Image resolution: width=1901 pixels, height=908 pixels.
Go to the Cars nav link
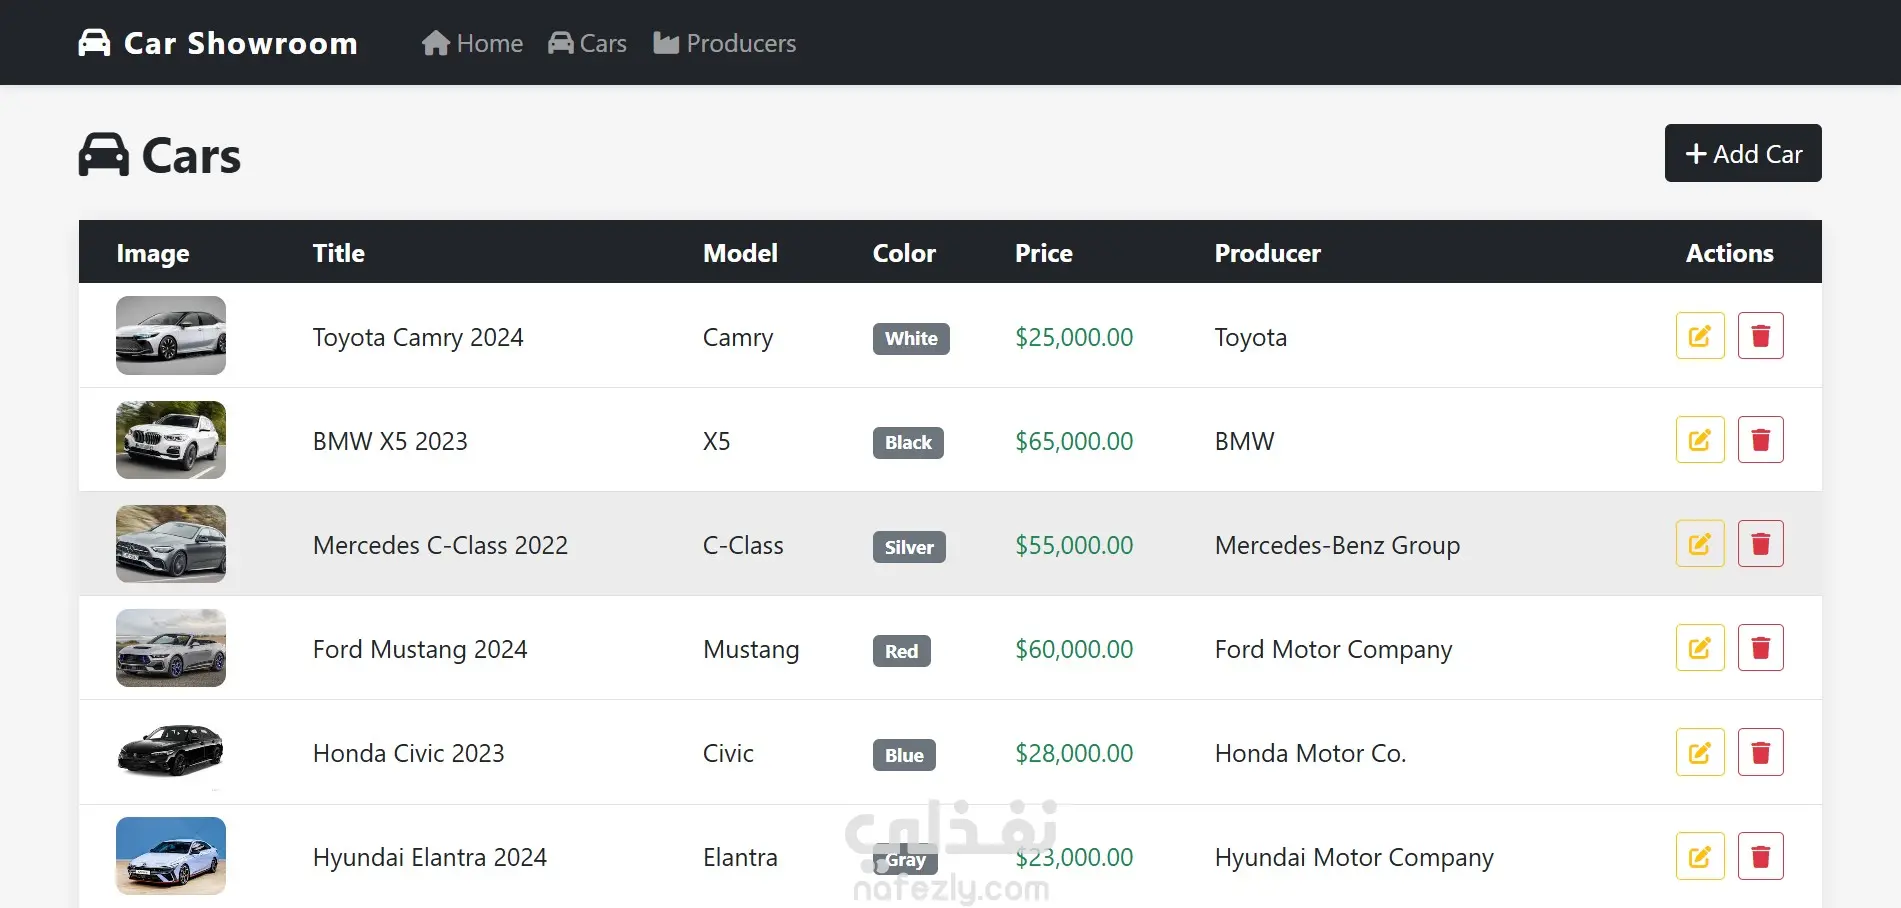click(x=587, y=43)
